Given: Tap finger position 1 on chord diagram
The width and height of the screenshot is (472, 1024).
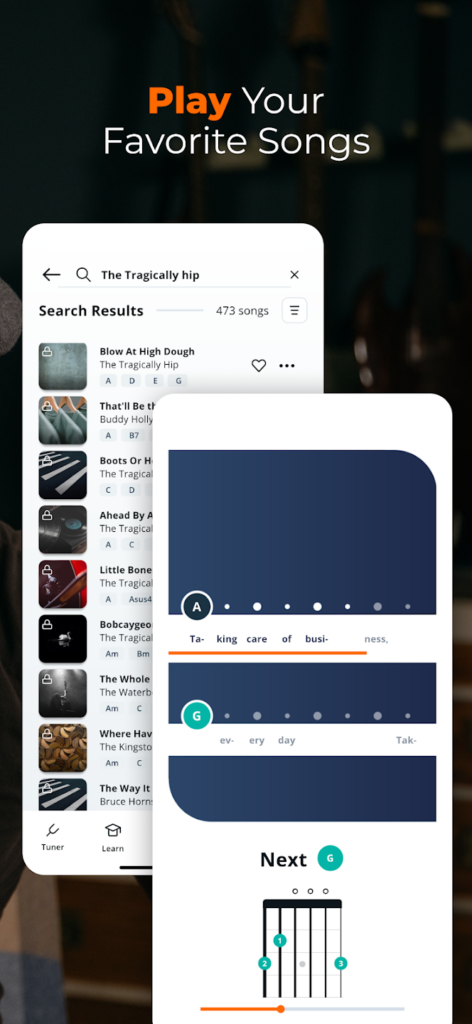Looking at the screenshot, I should pyautogui.click(x=280, y=940).
